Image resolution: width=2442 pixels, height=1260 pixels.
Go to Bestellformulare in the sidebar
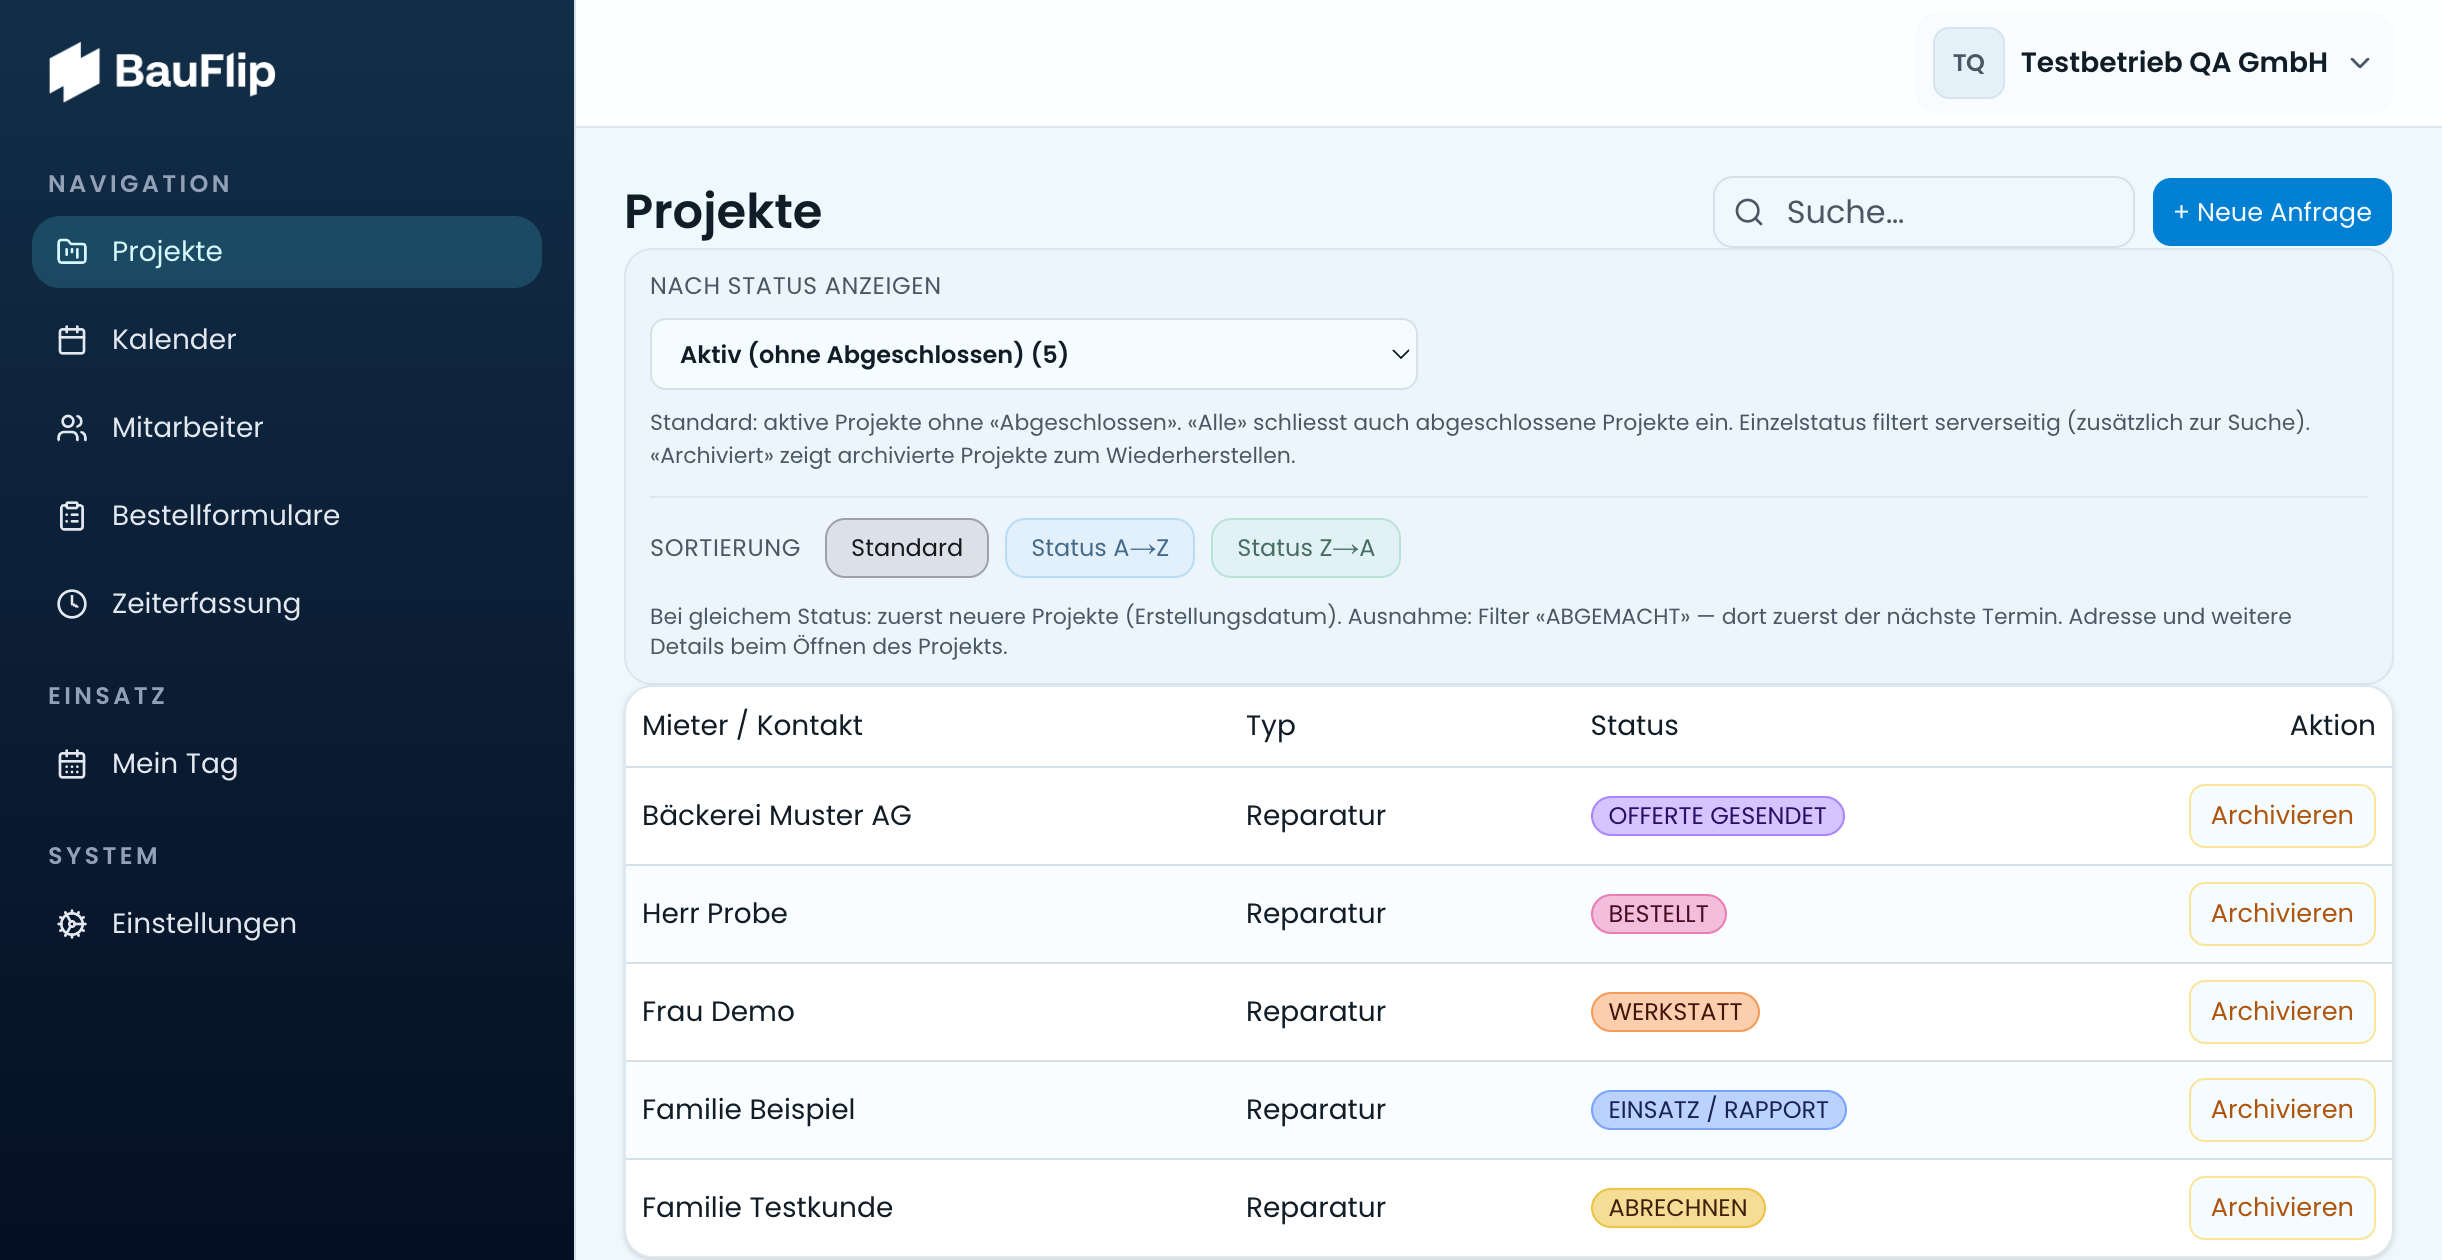tap(287, 516)
